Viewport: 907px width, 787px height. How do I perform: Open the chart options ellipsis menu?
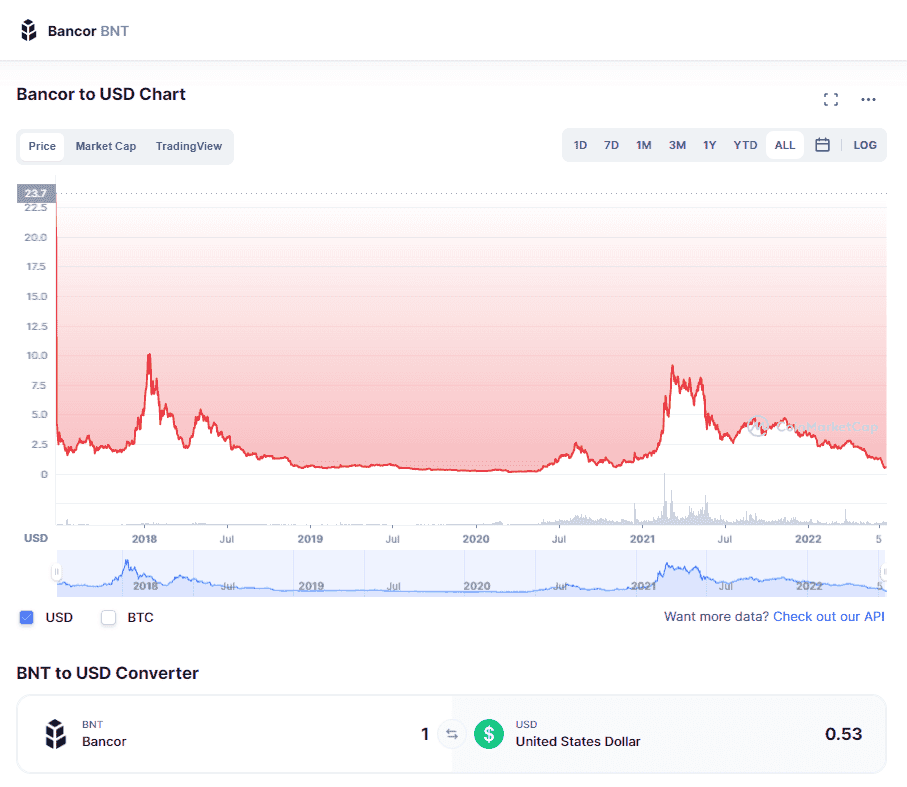pyautogui.click(x=867, y=99)
